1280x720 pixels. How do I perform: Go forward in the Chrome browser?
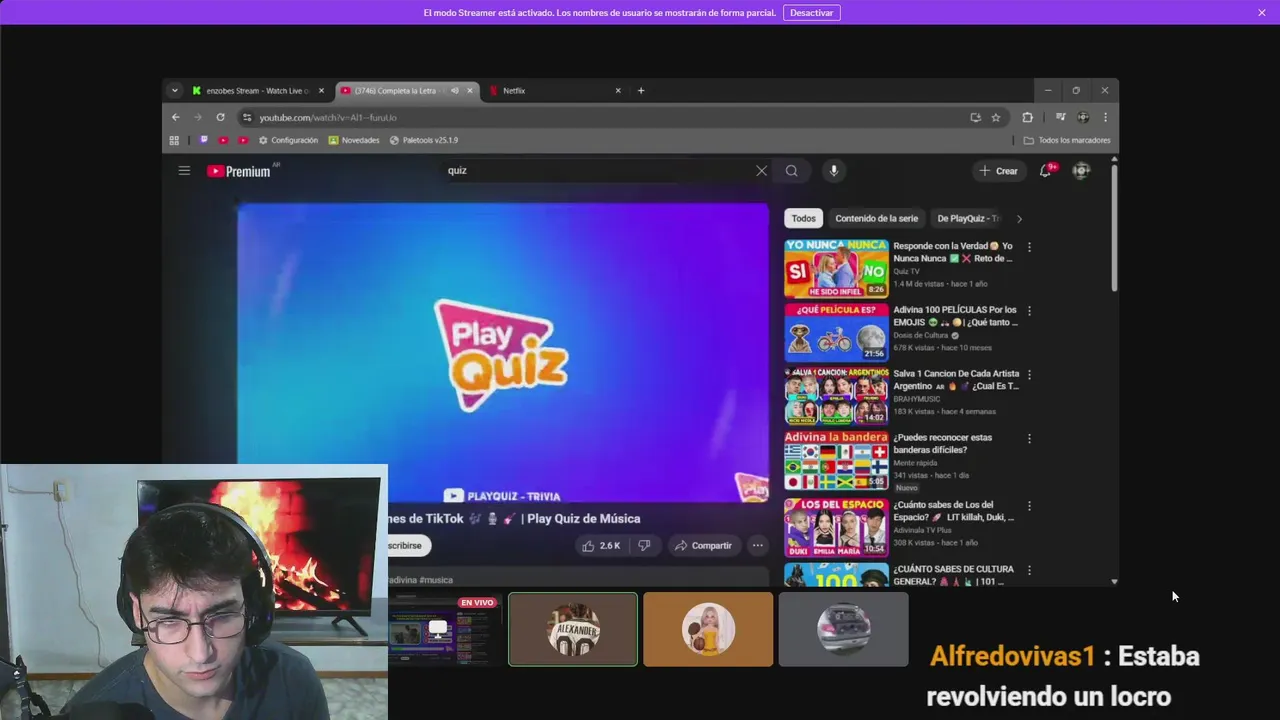tap(198, 117)
